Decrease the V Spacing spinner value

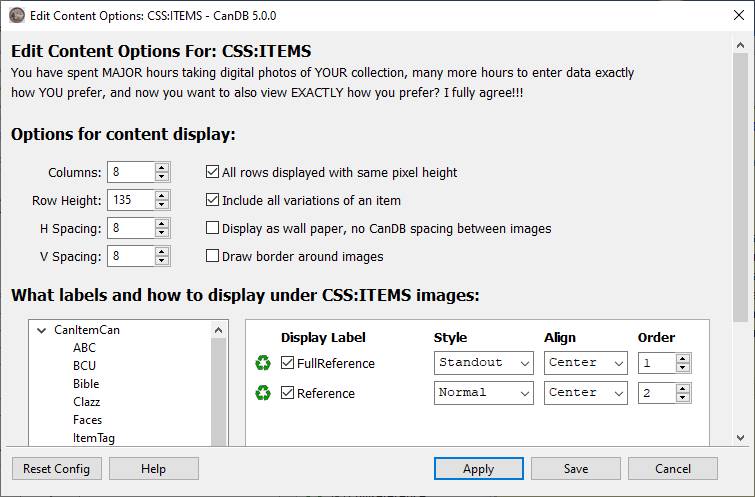pyautogui.click(x=162, y=261)
